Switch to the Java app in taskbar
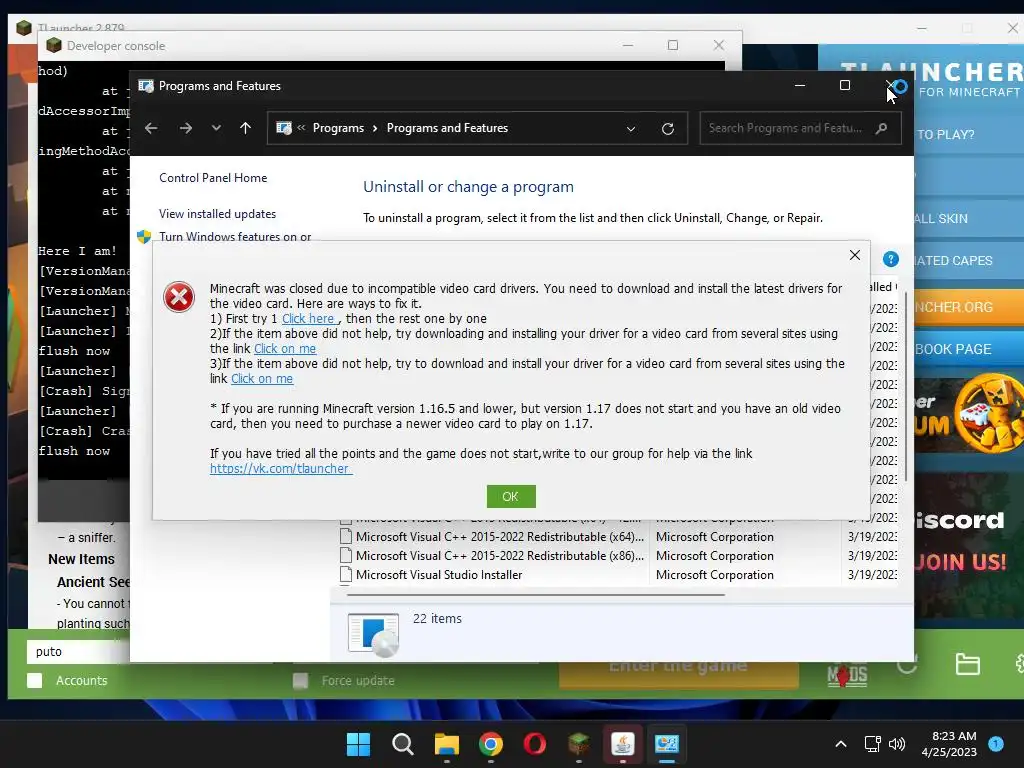 pos(623,744)
